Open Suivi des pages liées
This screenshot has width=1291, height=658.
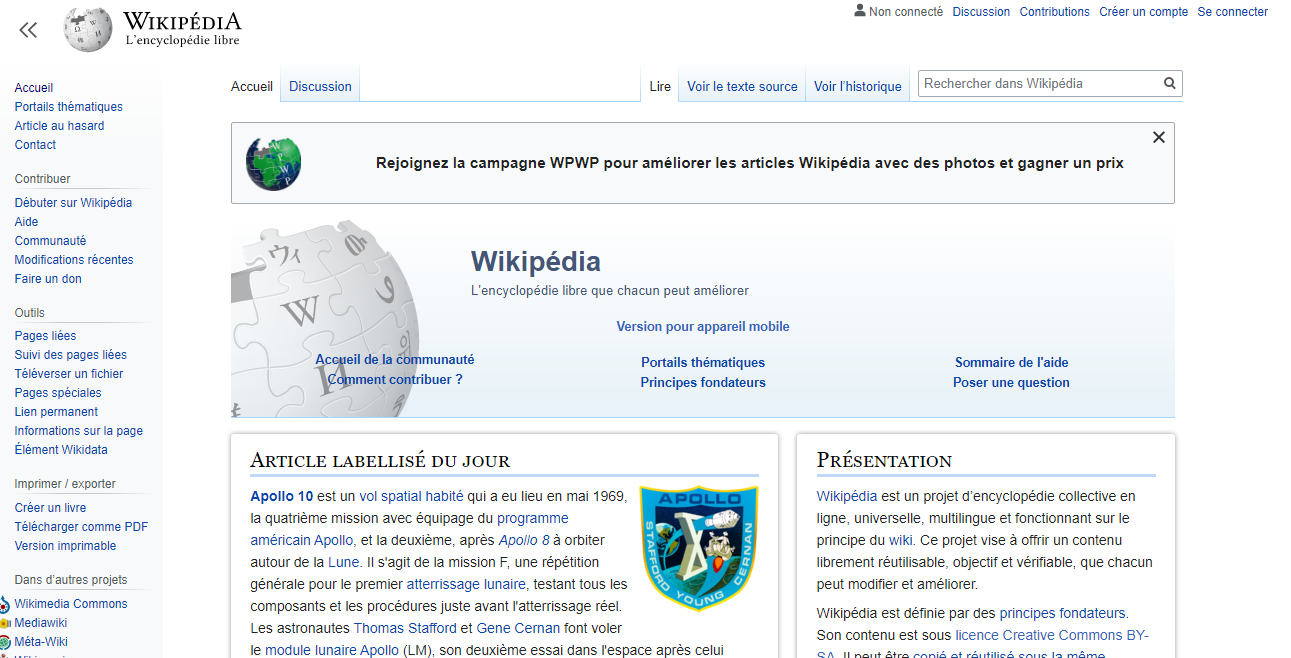pyautogui.click(x=71, y=355)
